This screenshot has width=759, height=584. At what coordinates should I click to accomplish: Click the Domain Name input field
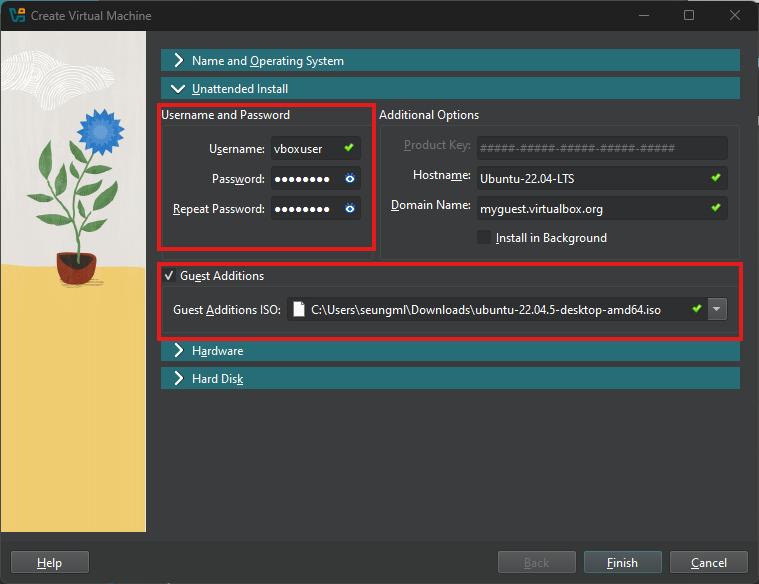602,208
